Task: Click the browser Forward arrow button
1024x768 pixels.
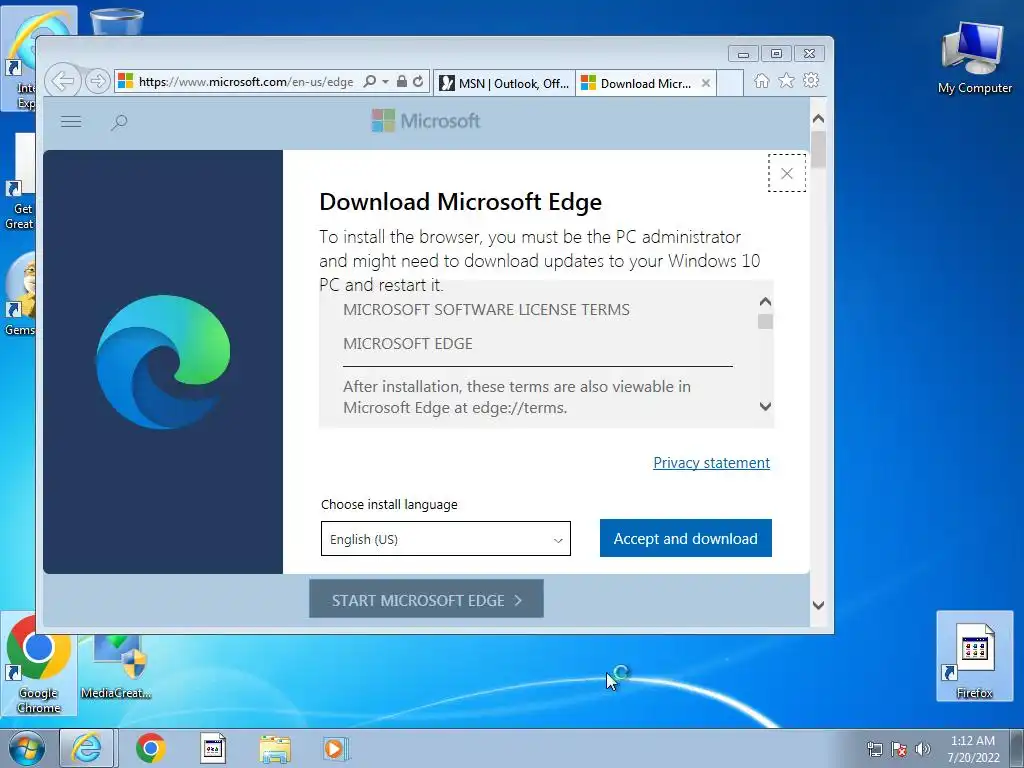Action: tap(97, 82)
